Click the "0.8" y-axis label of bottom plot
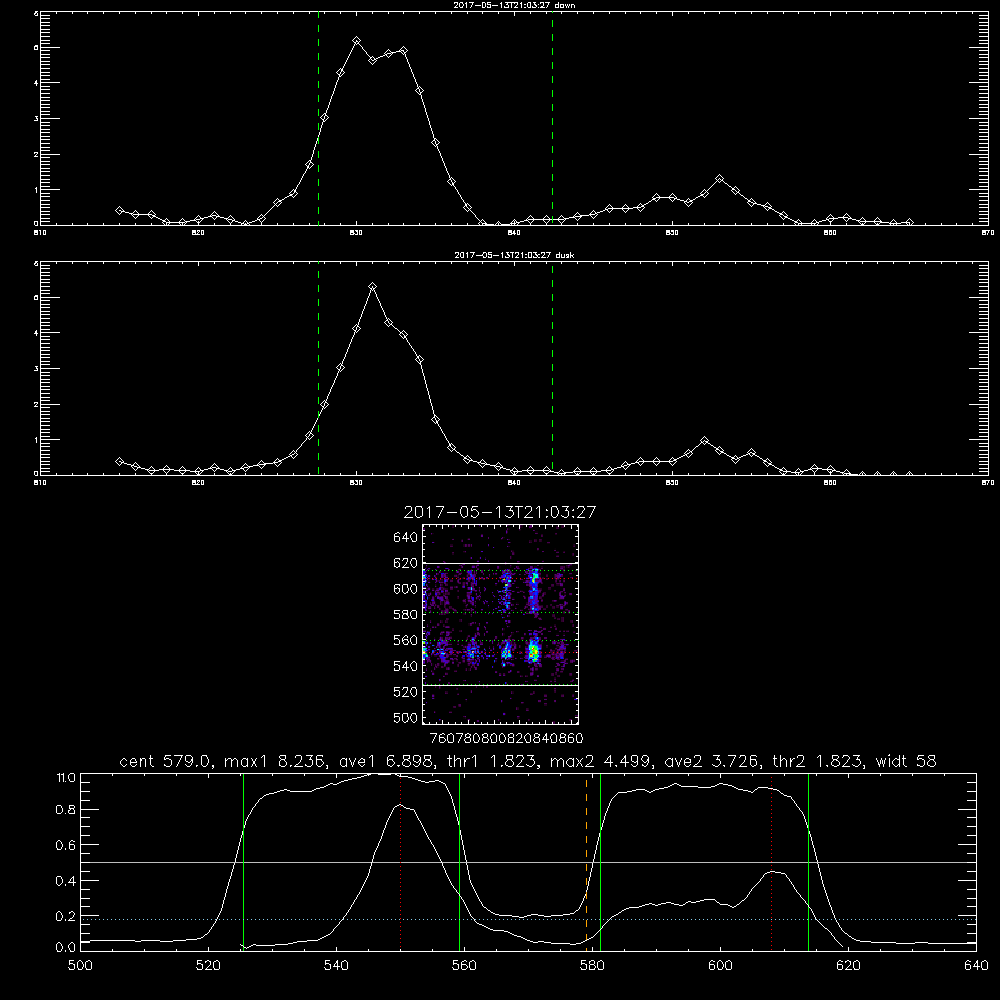 66,810
